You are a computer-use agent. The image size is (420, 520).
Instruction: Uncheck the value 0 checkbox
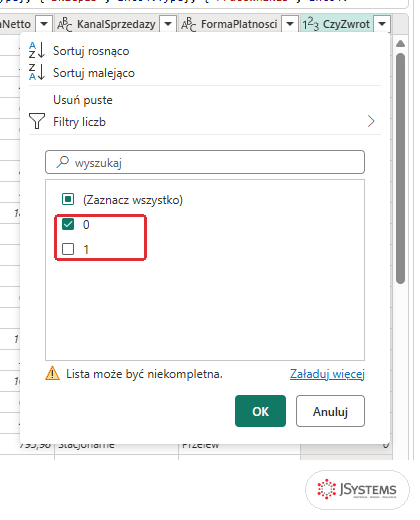(68, 224)
